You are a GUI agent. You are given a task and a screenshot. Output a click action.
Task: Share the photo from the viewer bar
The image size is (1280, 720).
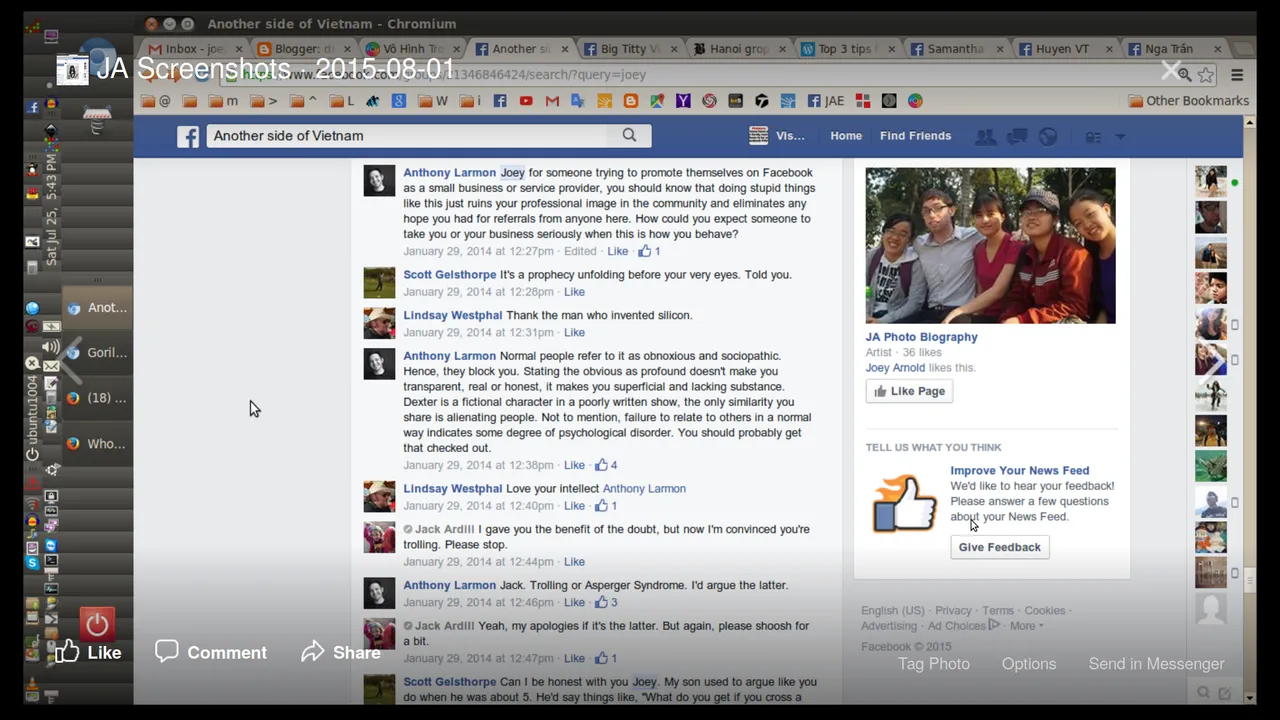(x=341, y=652)
